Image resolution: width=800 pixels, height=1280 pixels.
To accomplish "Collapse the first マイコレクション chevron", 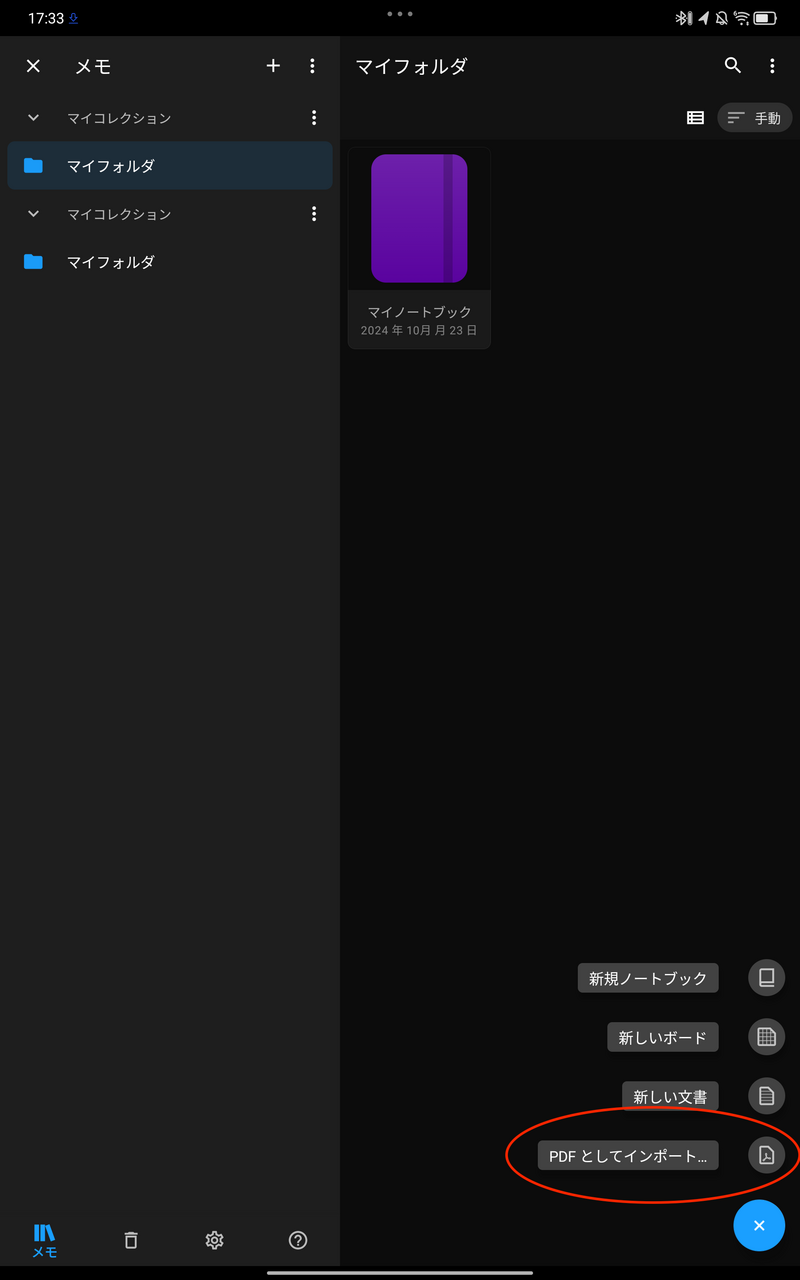I will (x=33, y=118).
